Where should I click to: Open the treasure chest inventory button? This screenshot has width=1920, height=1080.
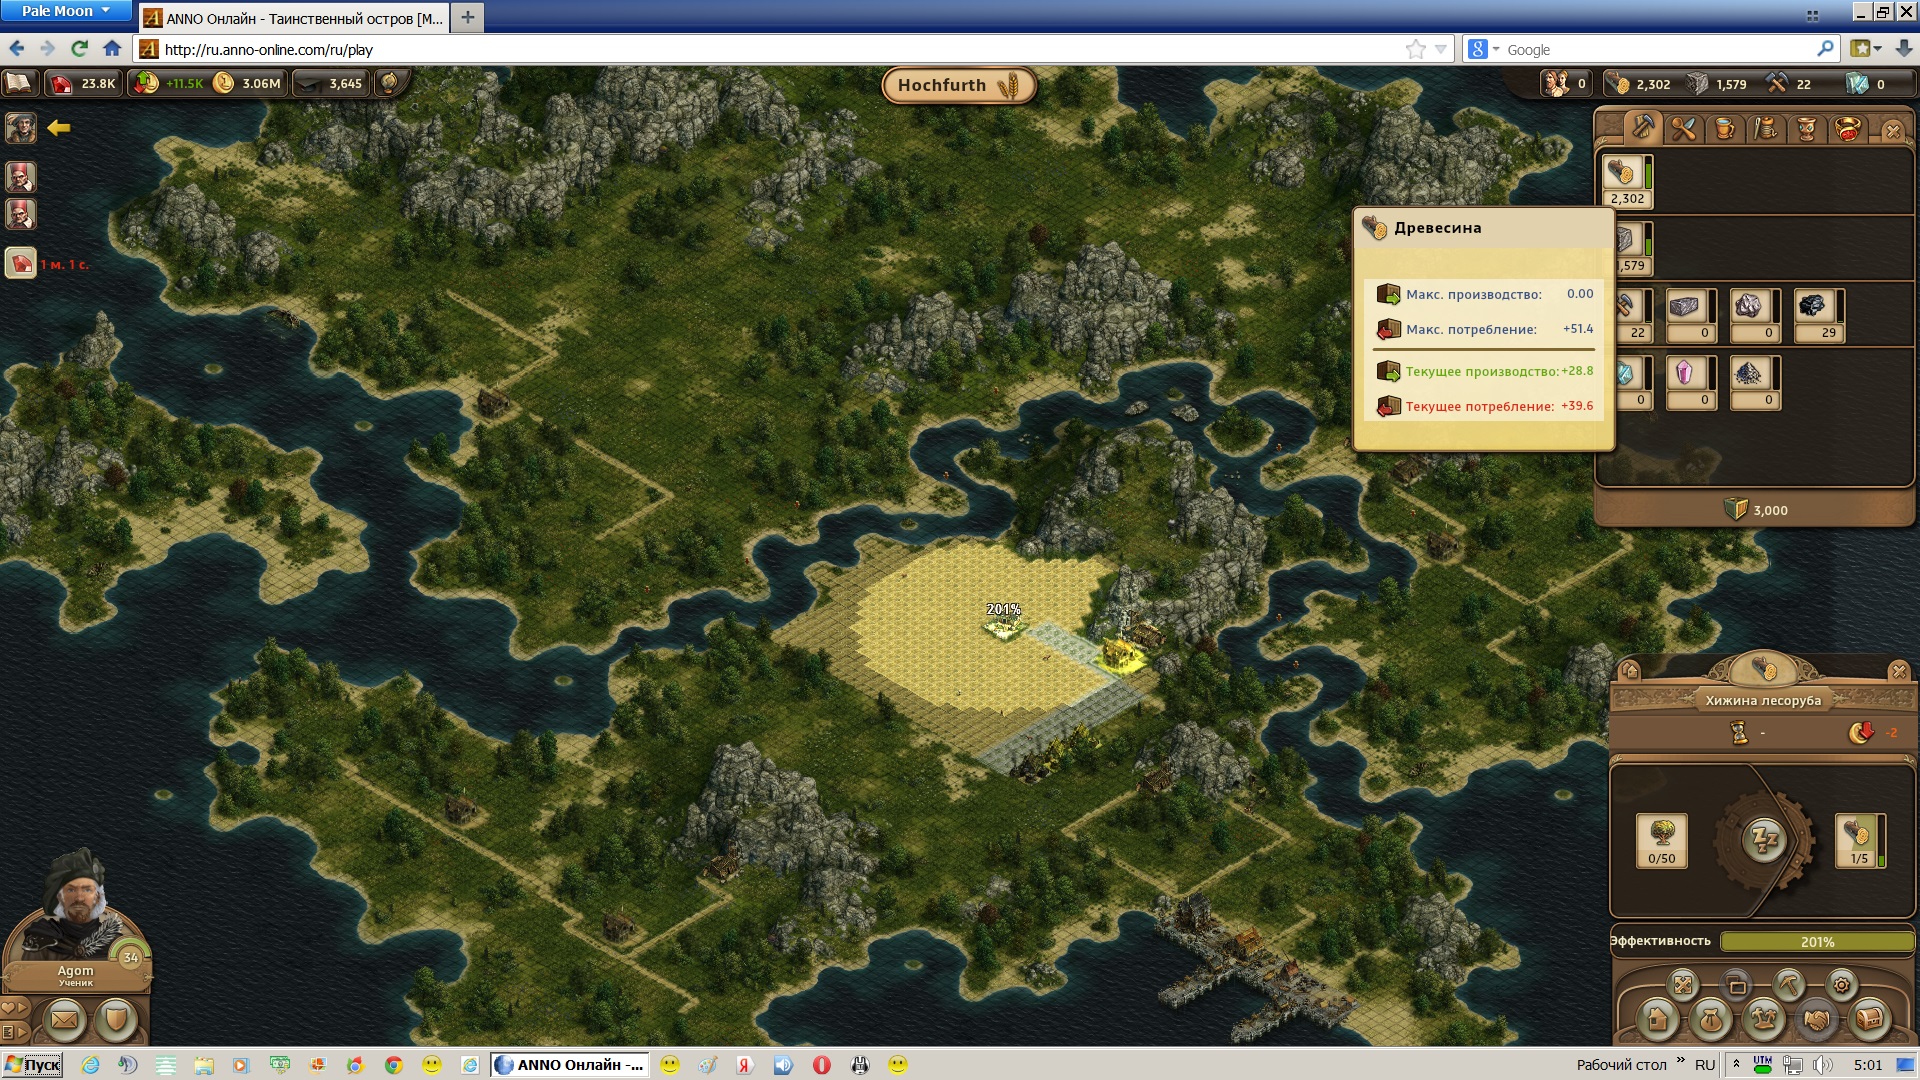click(x=1869, y=1019)
